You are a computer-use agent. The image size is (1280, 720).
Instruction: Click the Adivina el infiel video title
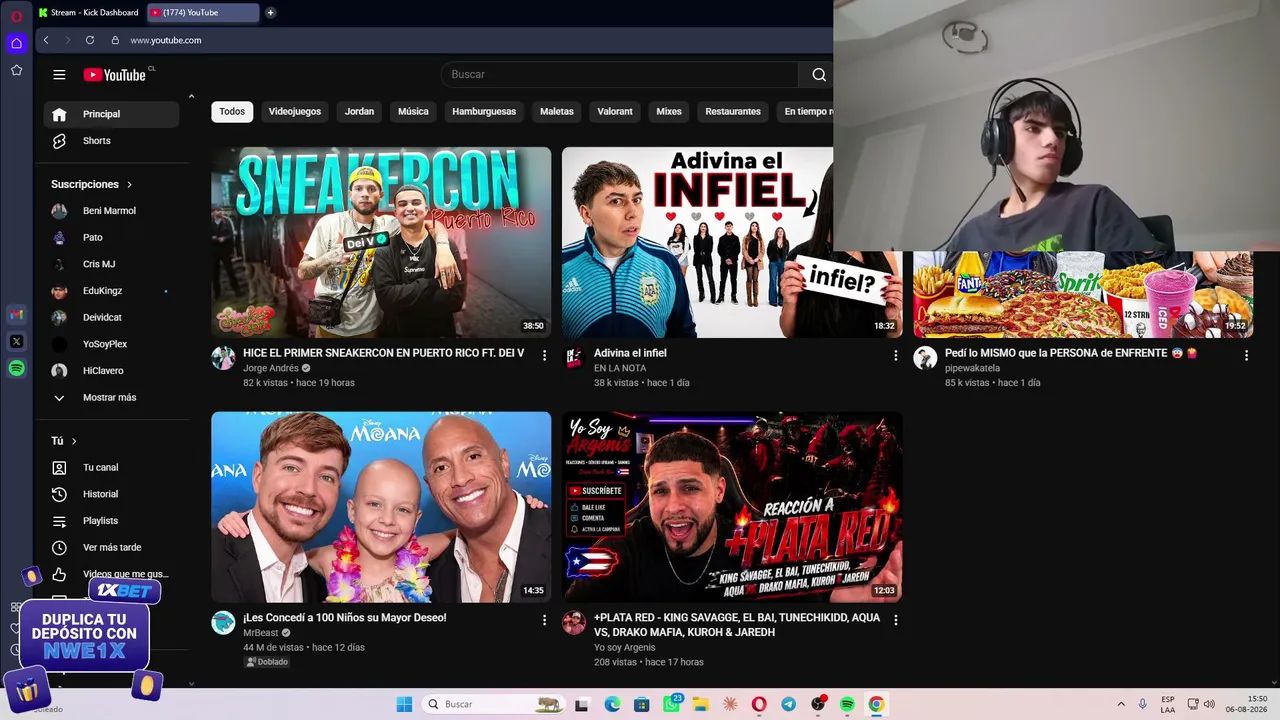pos(630,353)
